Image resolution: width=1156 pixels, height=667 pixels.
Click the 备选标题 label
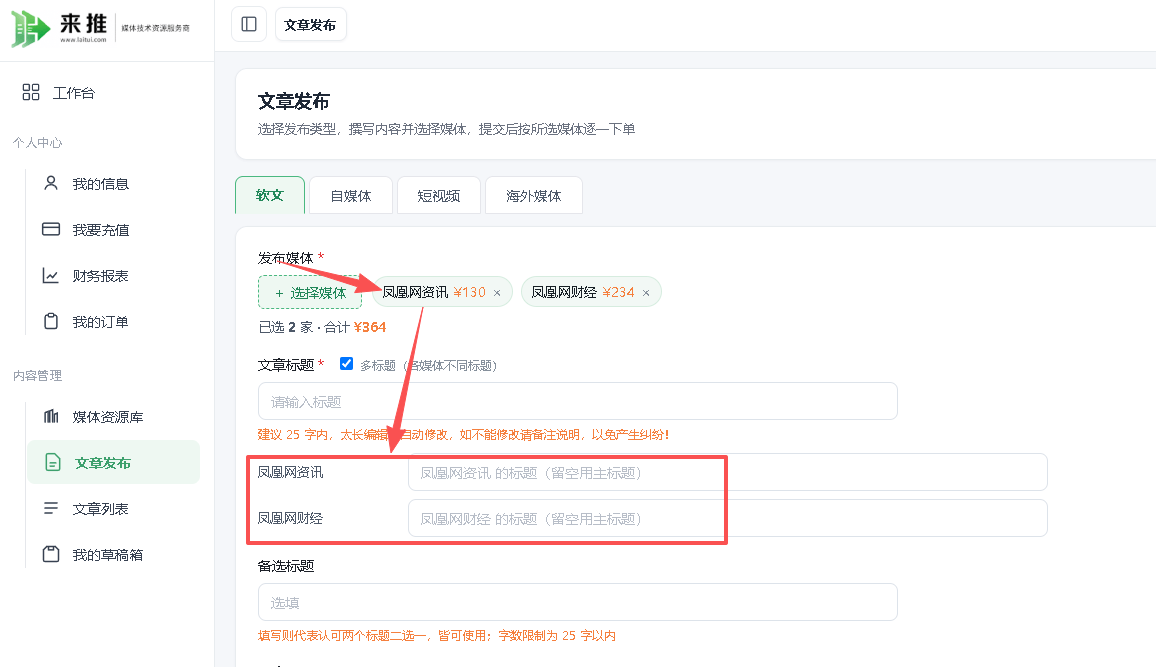[286, 566]
